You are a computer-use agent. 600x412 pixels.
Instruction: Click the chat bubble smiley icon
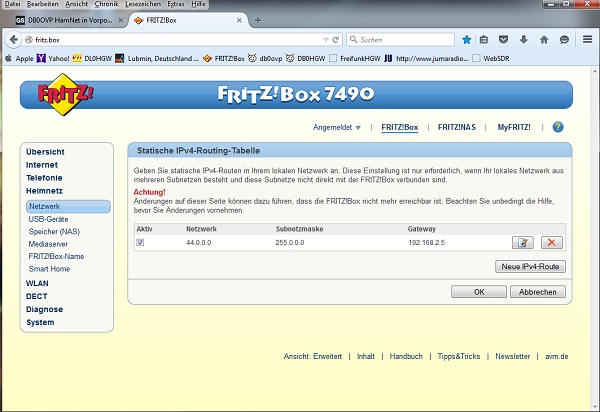coord(564,40)
